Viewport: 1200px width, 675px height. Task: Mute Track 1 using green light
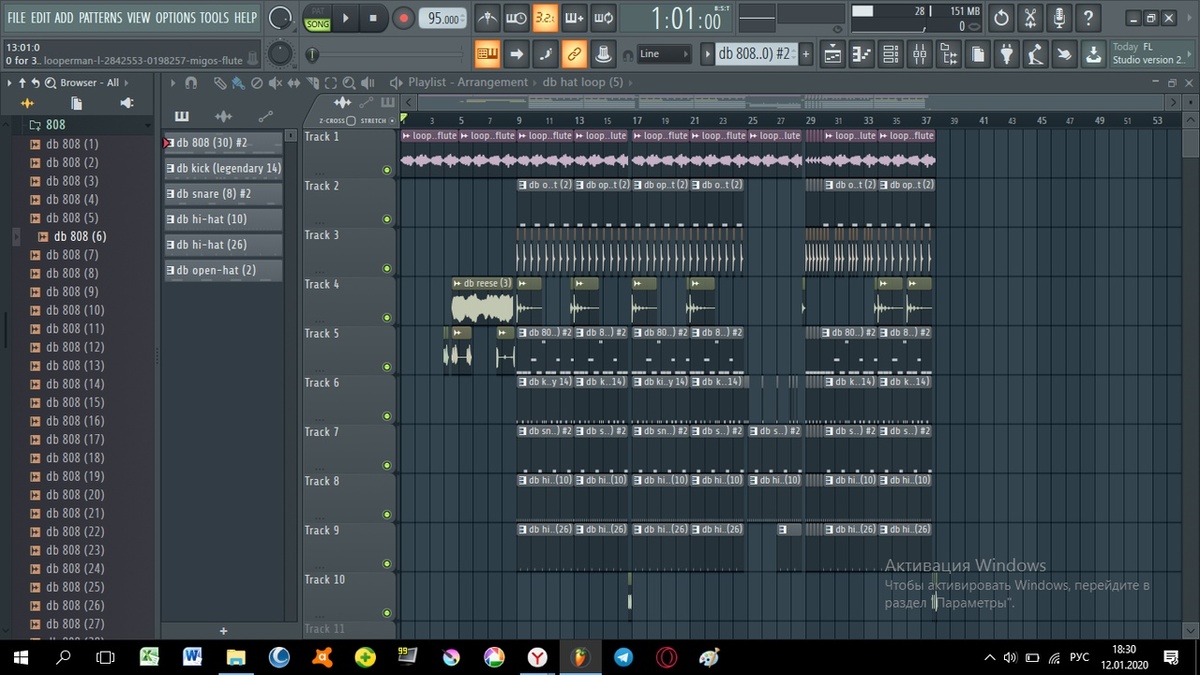tap(387, 170)
